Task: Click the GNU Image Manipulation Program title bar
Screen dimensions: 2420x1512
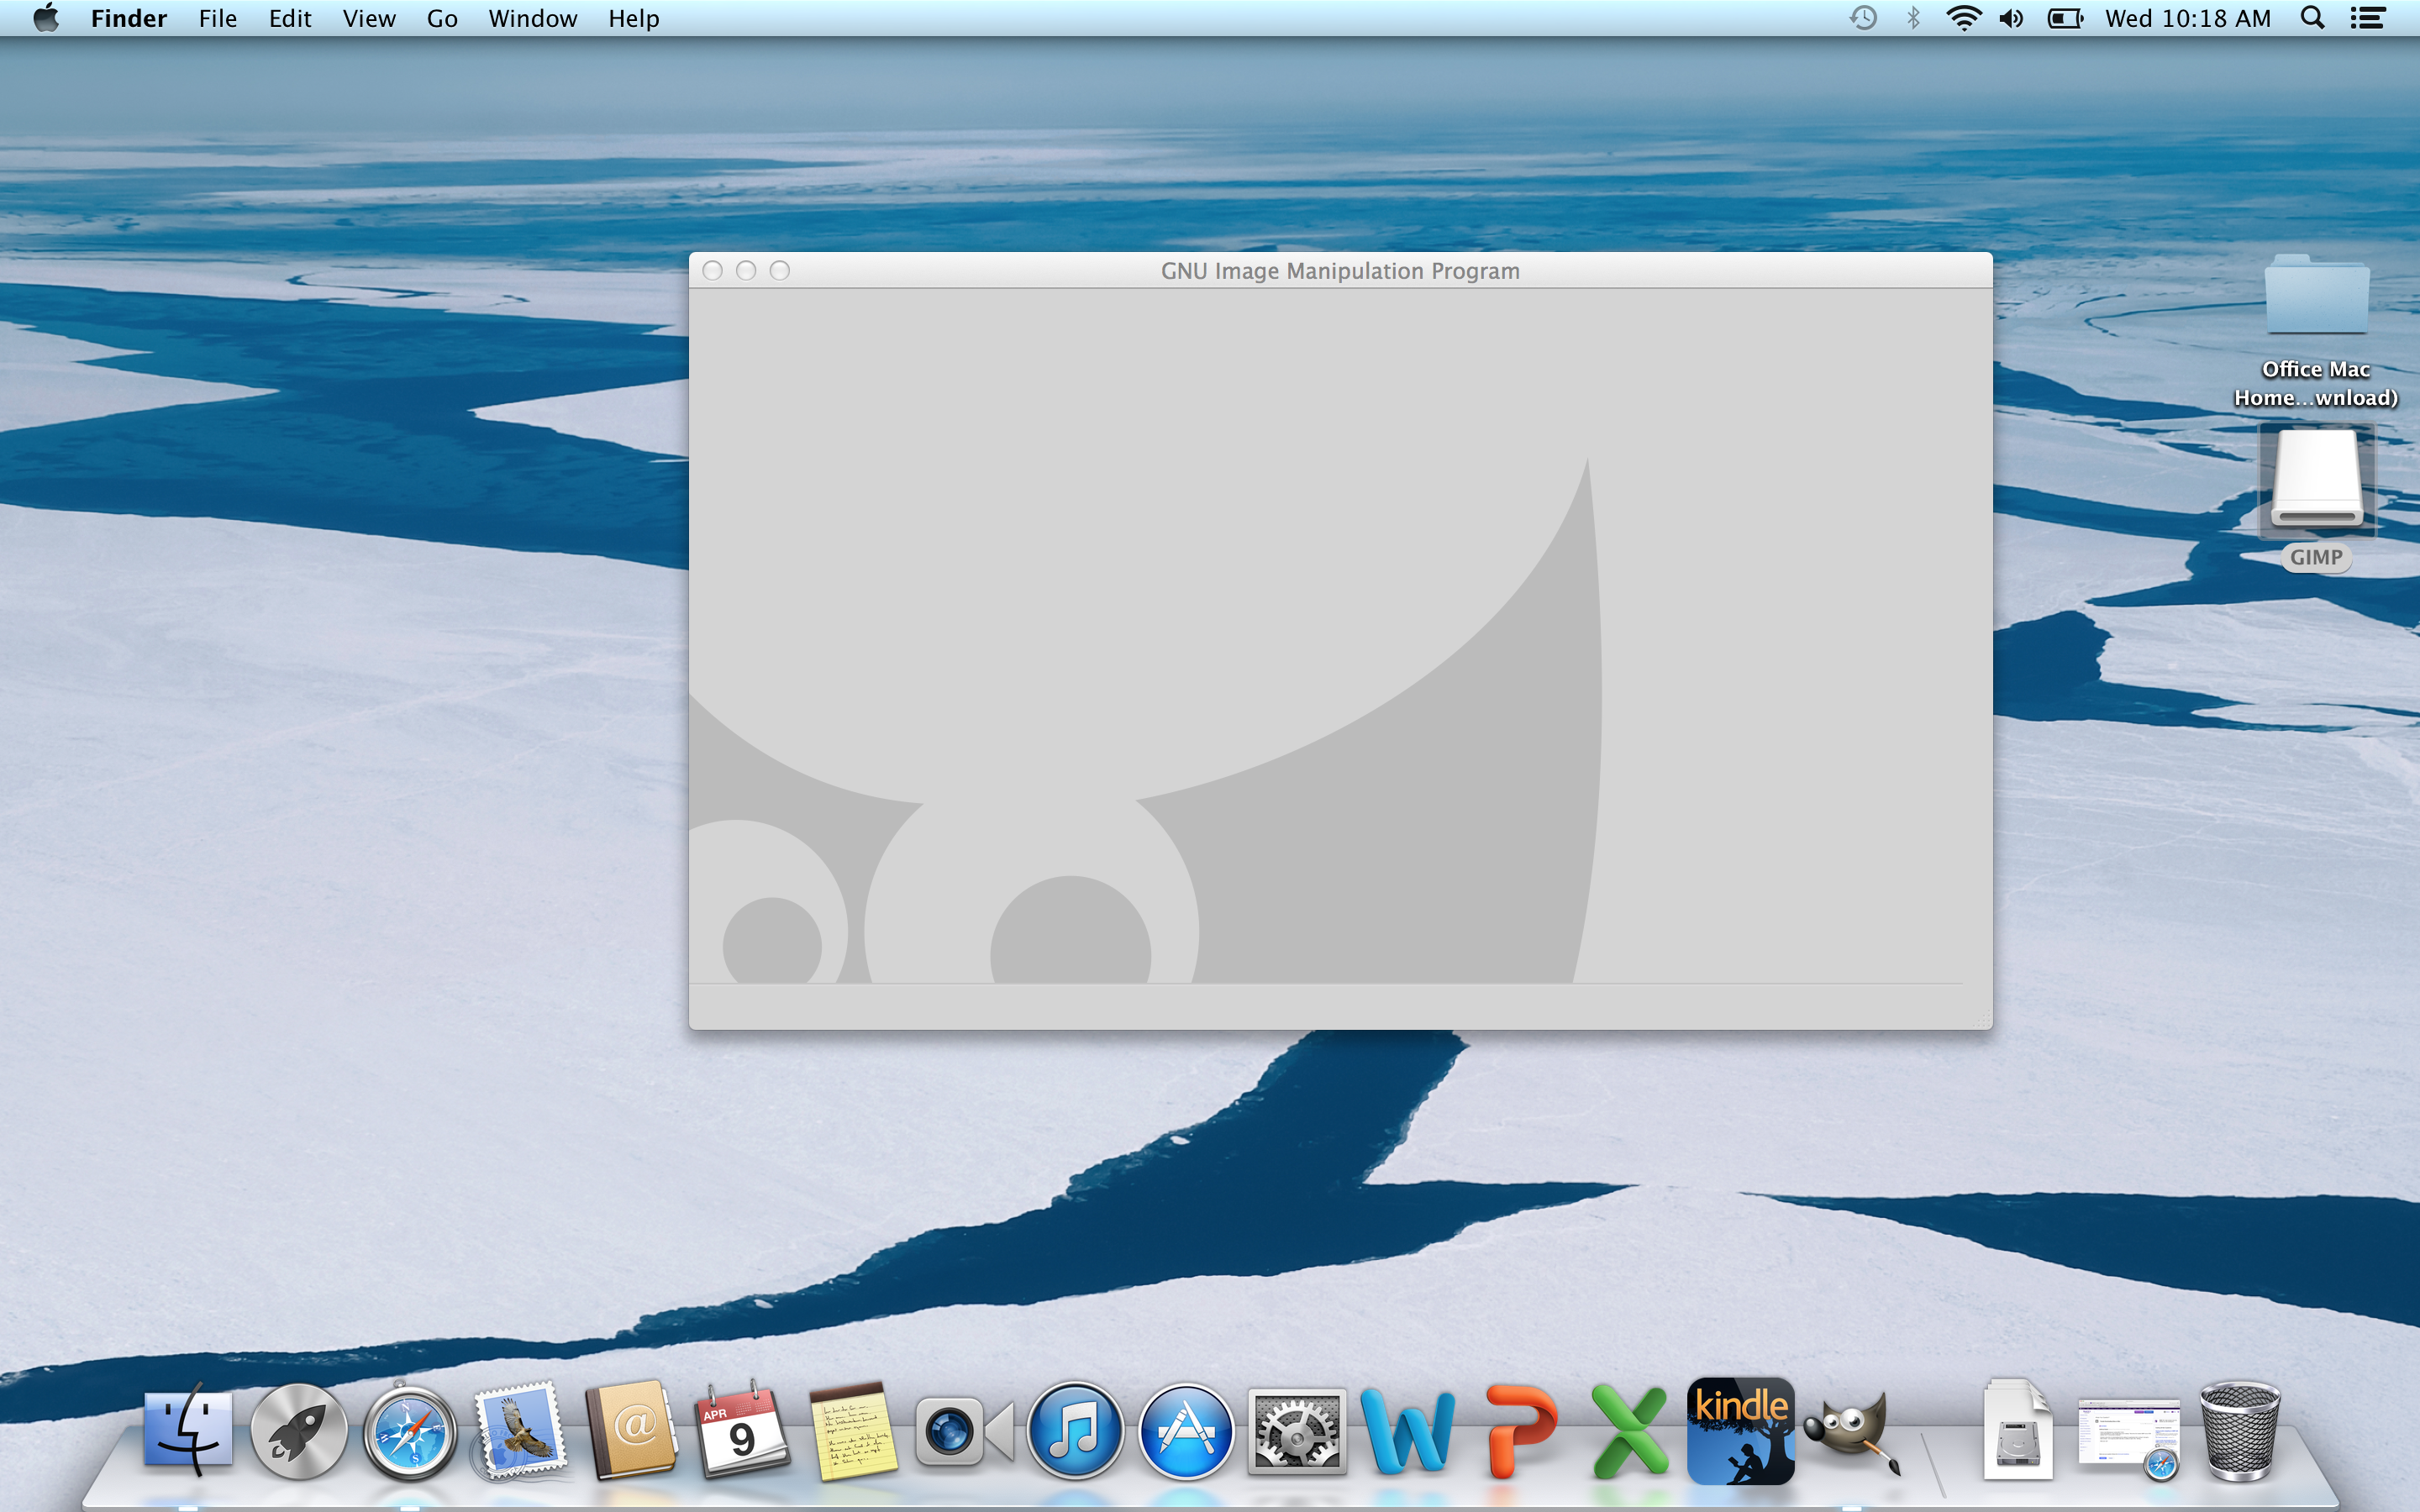Action: click(x=1340, y=271)
